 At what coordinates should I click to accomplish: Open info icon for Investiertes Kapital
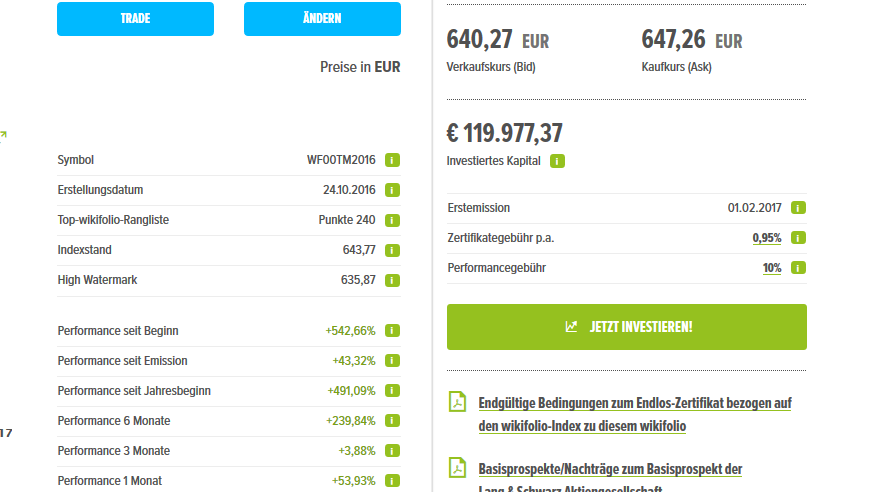pyautogui.click(x=557, y=161)
